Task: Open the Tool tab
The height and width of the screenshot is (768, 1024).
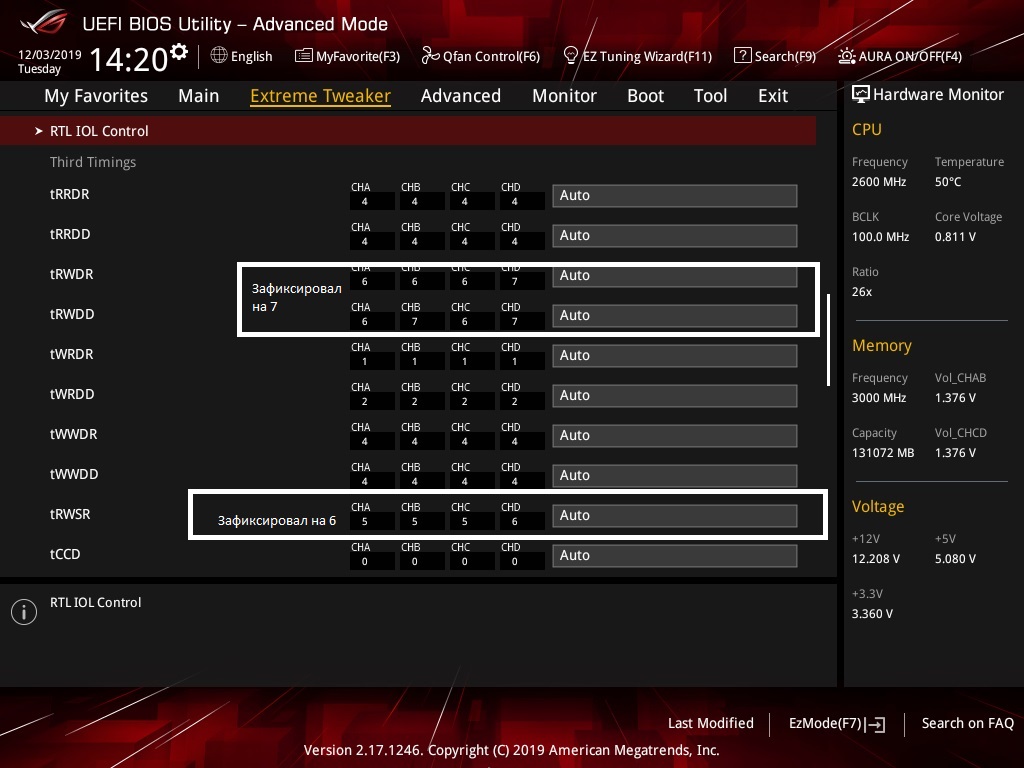Action: [x=711, y=96]
